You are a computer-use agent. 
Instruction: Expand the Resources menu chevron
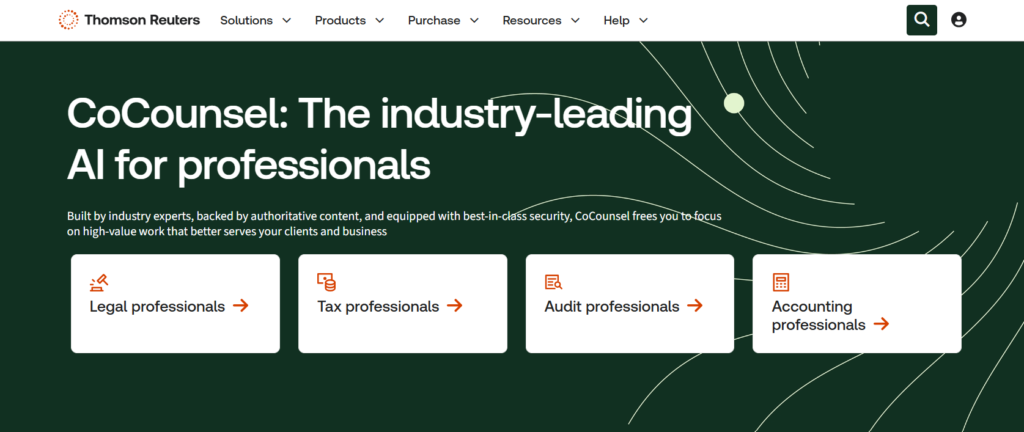click(575, 20)
